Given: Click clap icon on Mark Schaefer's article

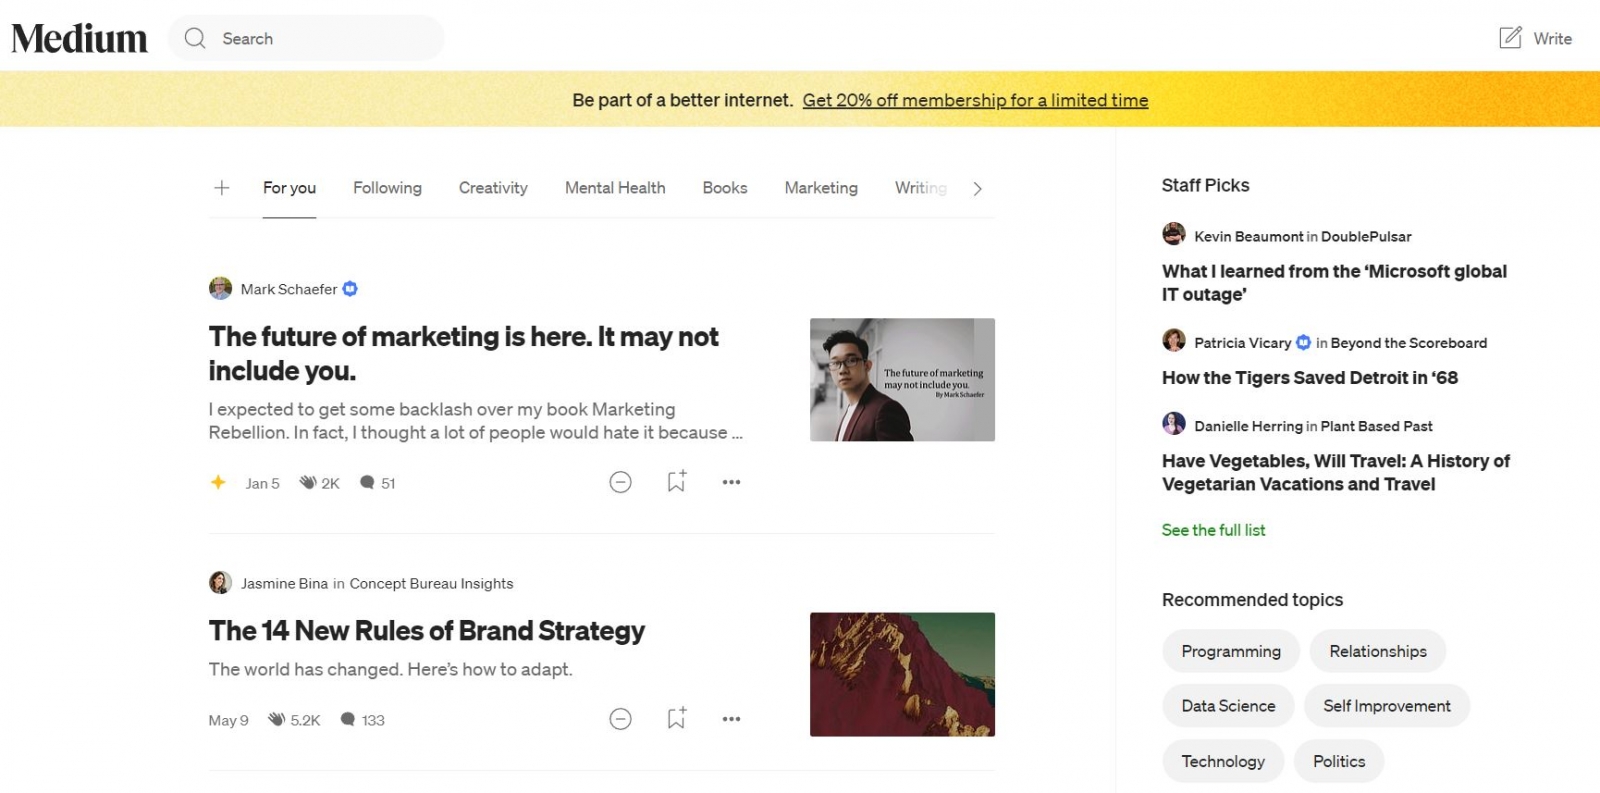Looking at the screenshot, I should (308, 483).
